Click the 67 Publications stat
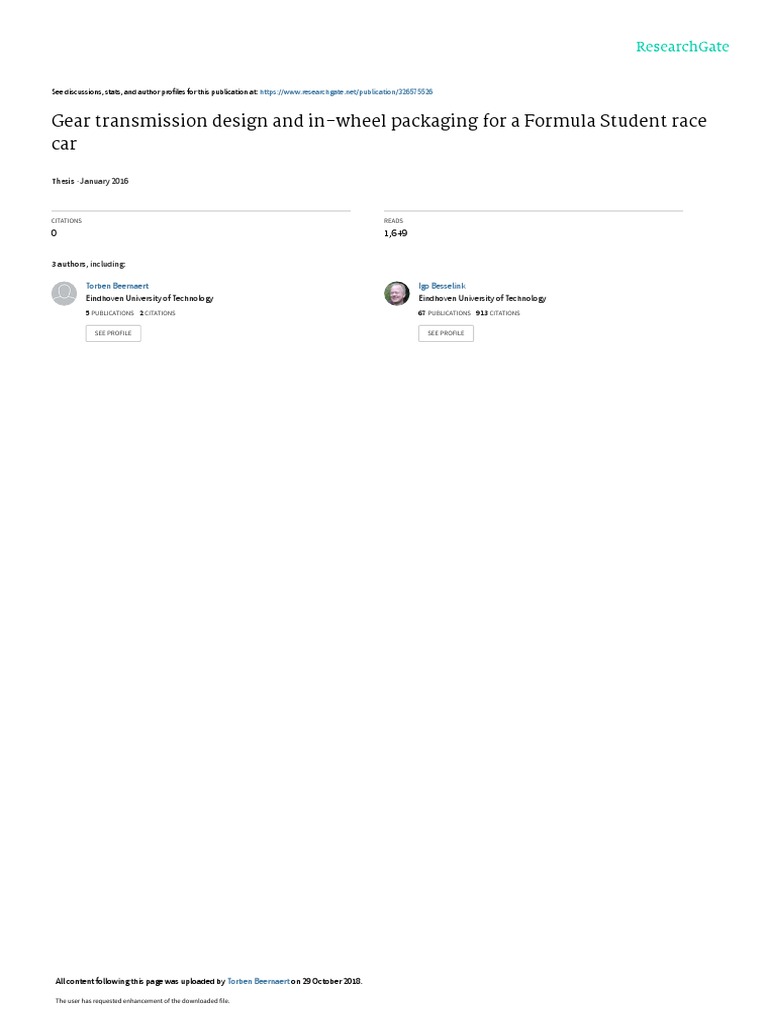 click(444, 313)
